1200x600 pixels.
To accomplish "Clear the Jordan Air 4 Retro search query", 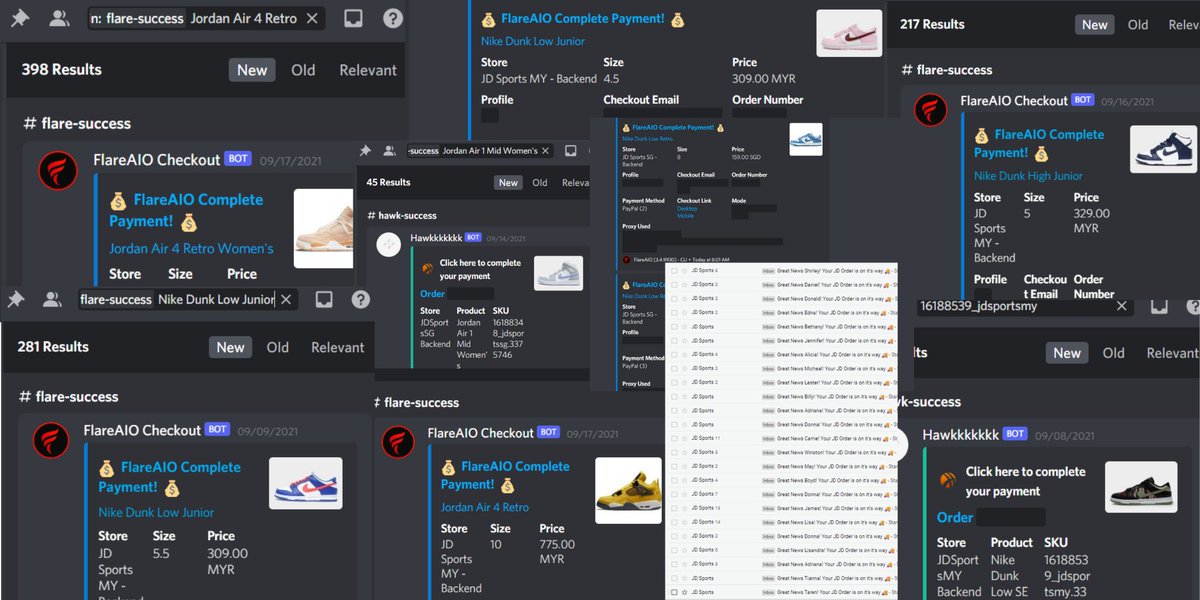I will tap(313, 18).
